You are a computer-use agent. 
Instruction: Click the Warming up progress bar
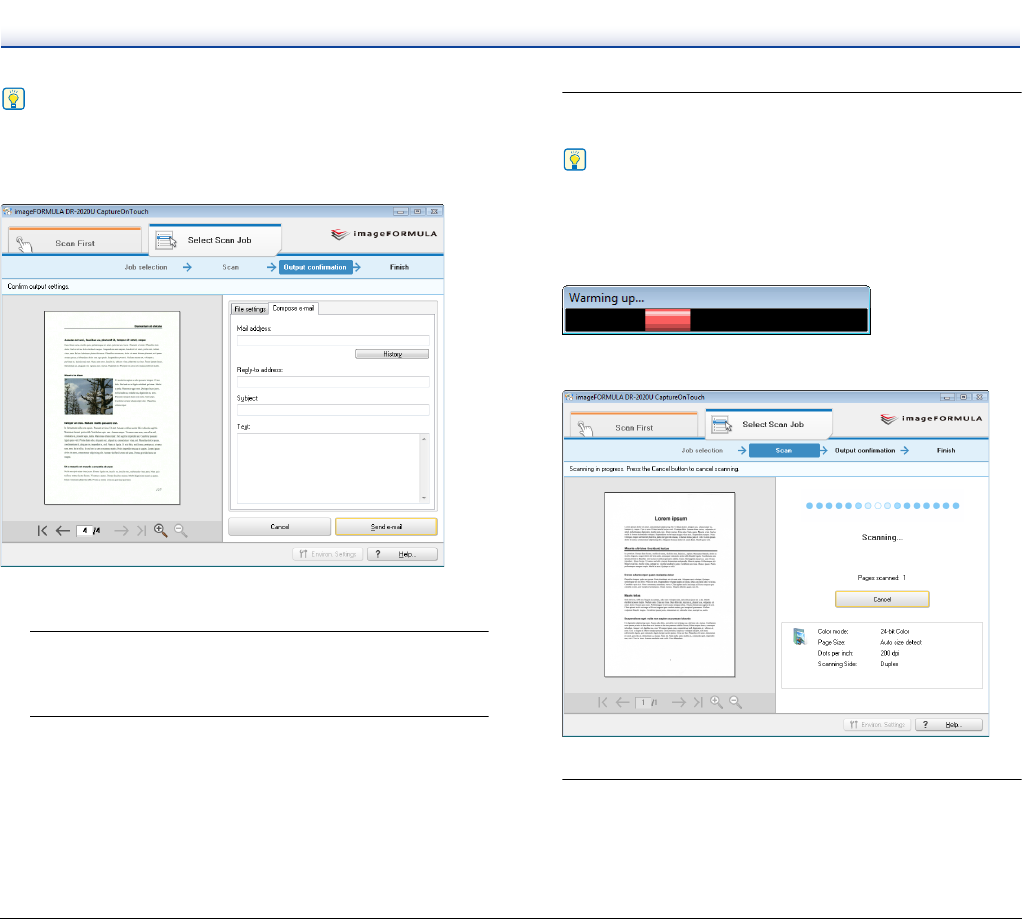[716, 318]
